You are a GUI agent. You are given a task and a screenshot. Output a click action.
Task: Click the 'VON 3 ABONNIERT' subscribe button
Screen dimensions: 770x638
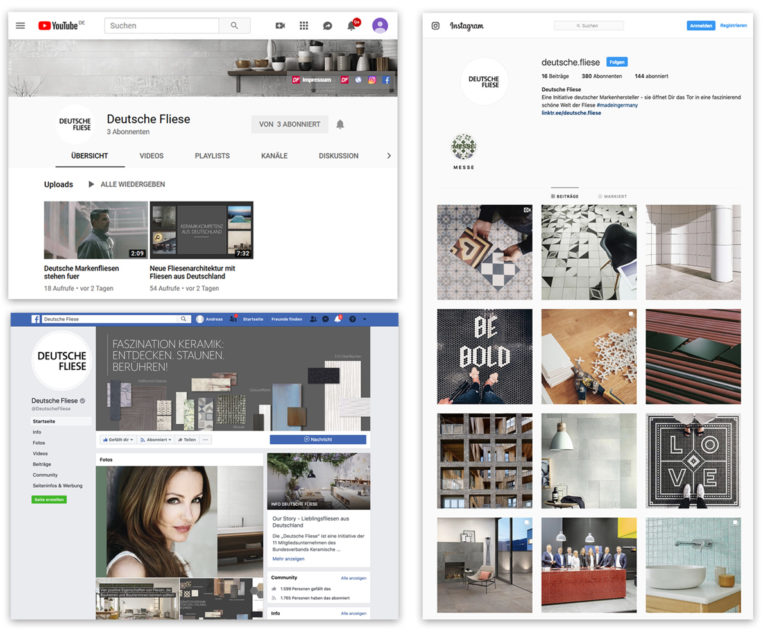[x=289, y=124]
